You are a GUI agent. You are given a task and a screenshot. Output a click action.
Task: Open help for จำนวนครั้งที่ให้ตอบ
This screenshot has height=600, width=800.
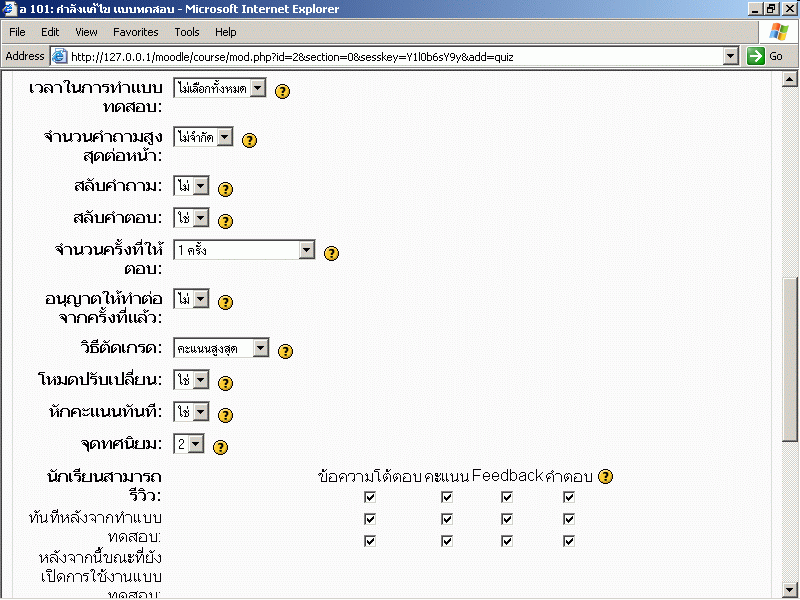click(x=332, y=253)
